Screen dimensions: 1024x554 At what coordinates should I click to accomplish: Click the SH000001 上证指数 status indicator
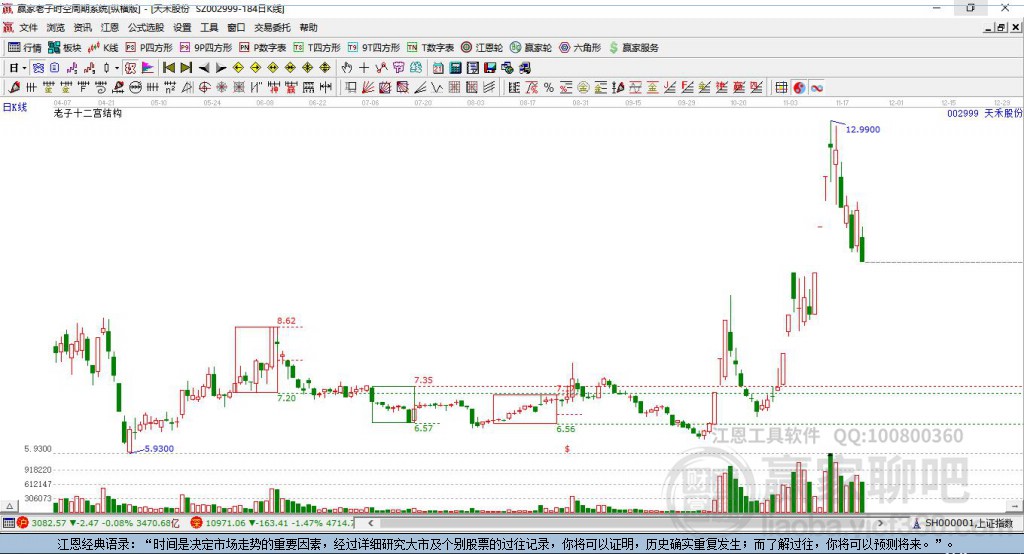click(967, 523)
